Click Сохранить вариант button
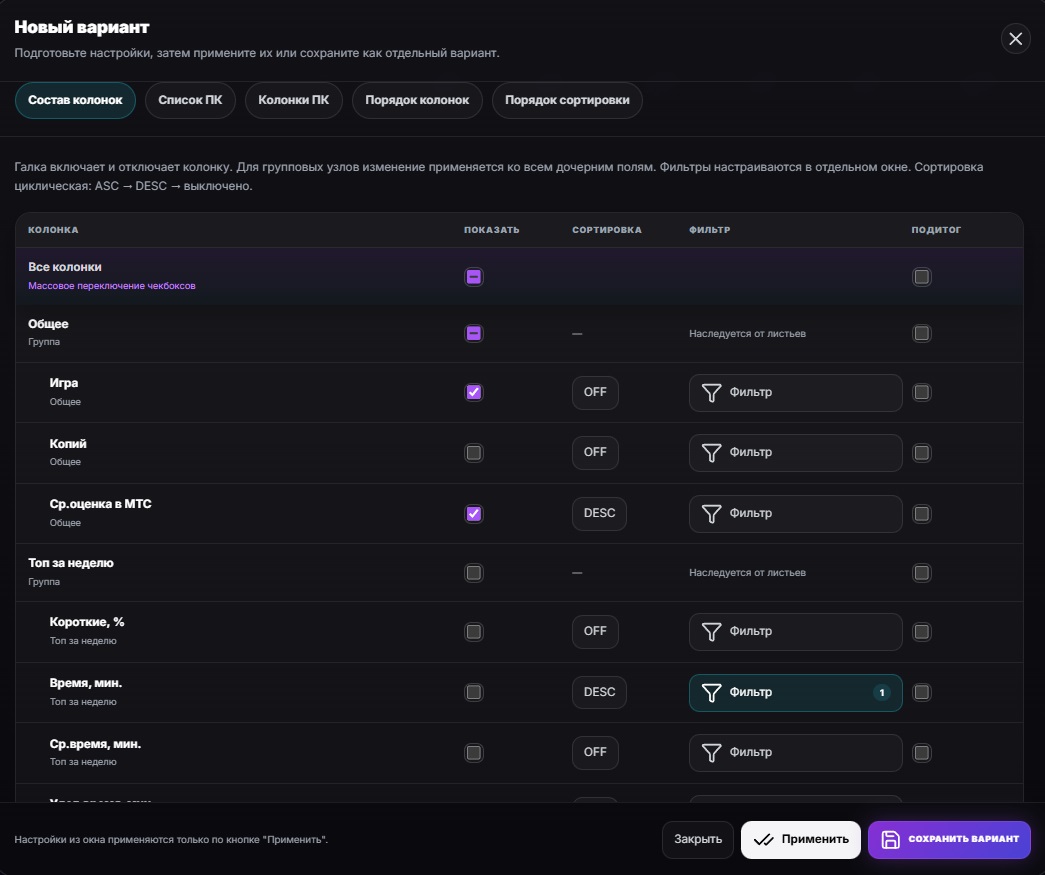The image size is (1045, 875). [949, 840]
